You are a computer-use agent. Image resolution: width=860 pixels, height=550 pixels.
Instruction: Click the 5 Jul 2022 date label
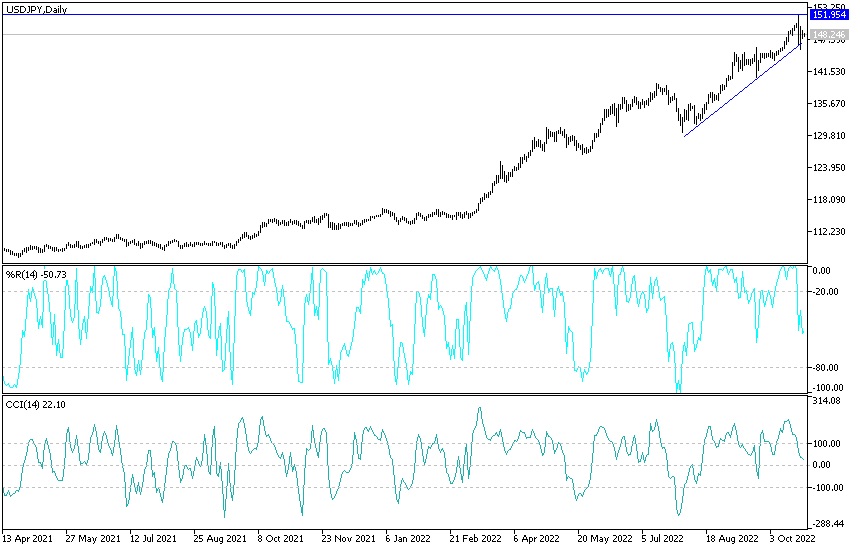point(663,538)
